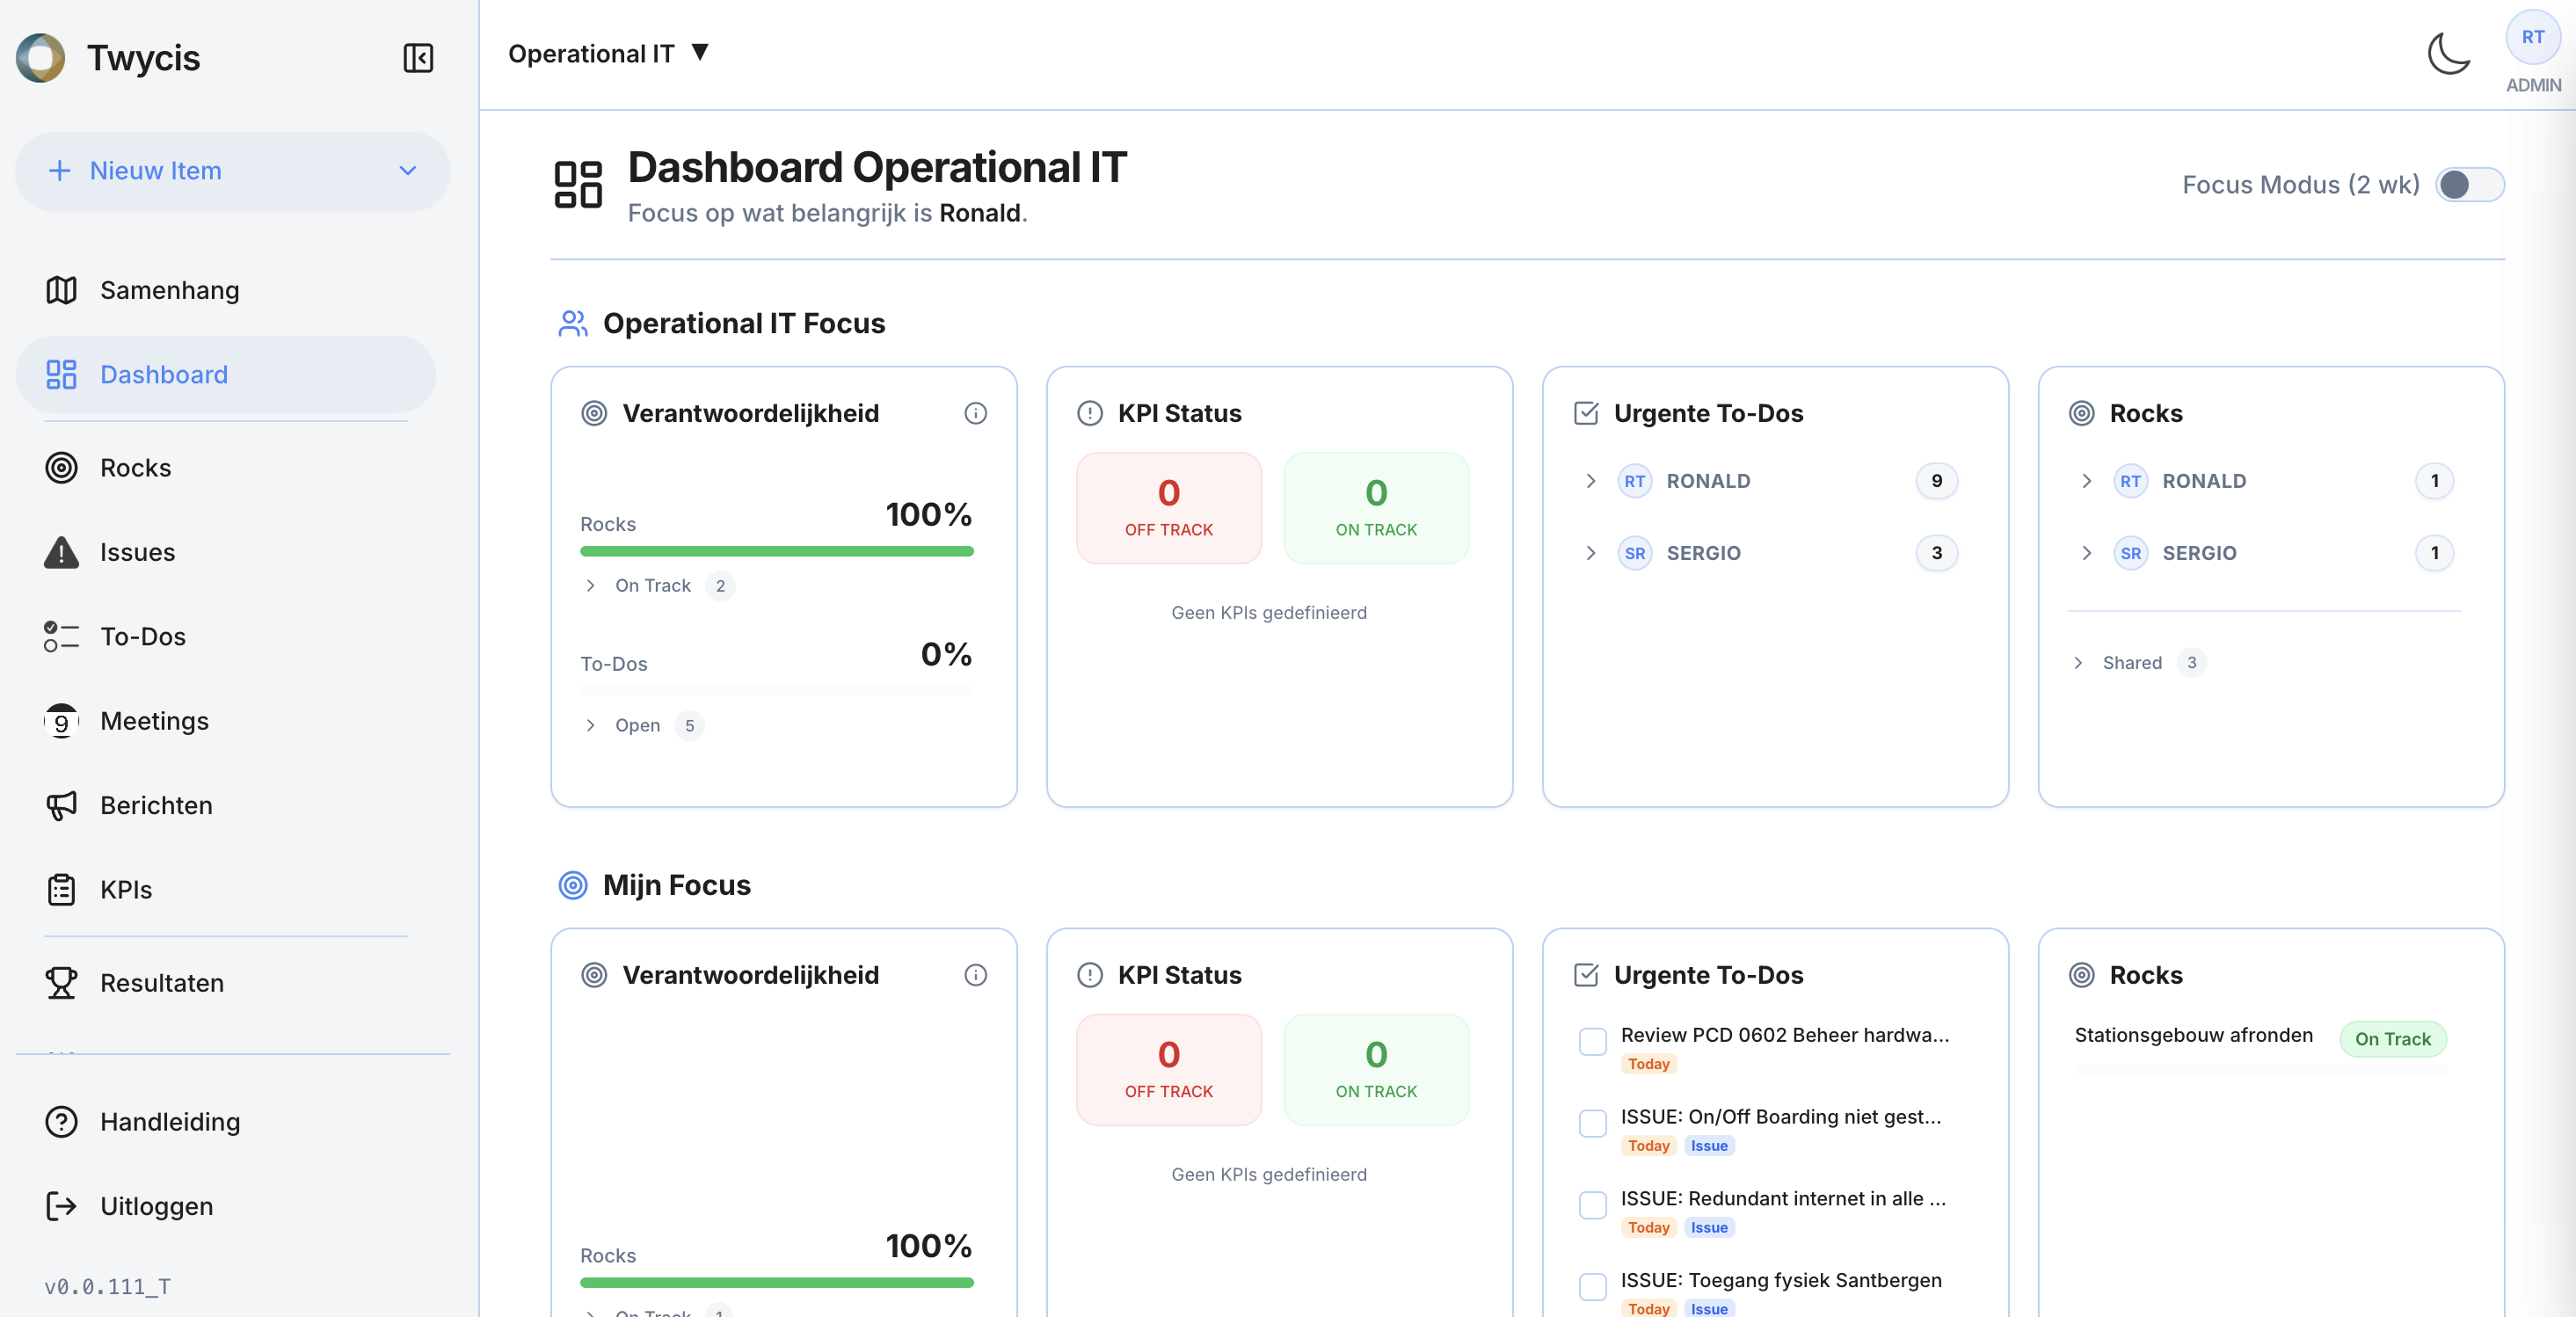The image size is (2576, 1317).
Task: Click the To-Dos list icon
Action: (61, 636)
